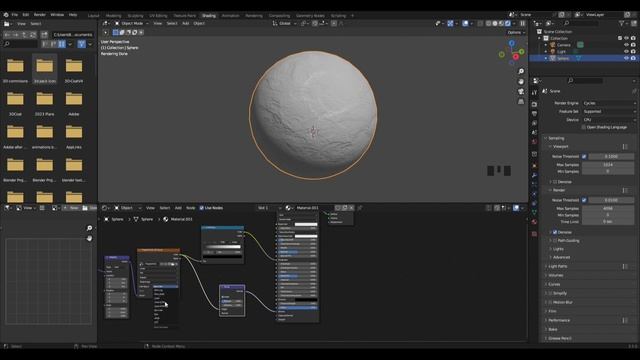The image size is (640, 360).
Task: Click the pause viewport render icon
Action: [x=522, y=24]
